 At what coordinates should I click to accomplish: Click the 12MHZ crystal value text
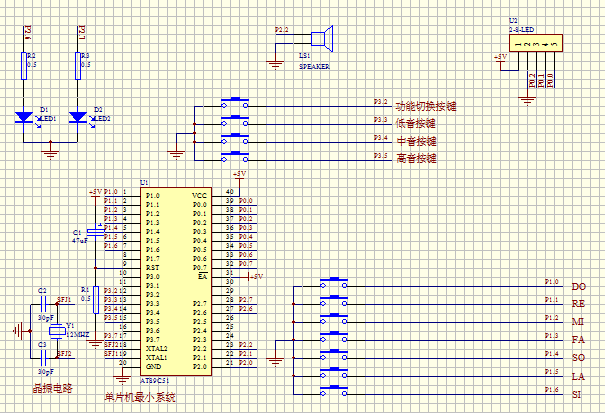(x=78, y=335)
